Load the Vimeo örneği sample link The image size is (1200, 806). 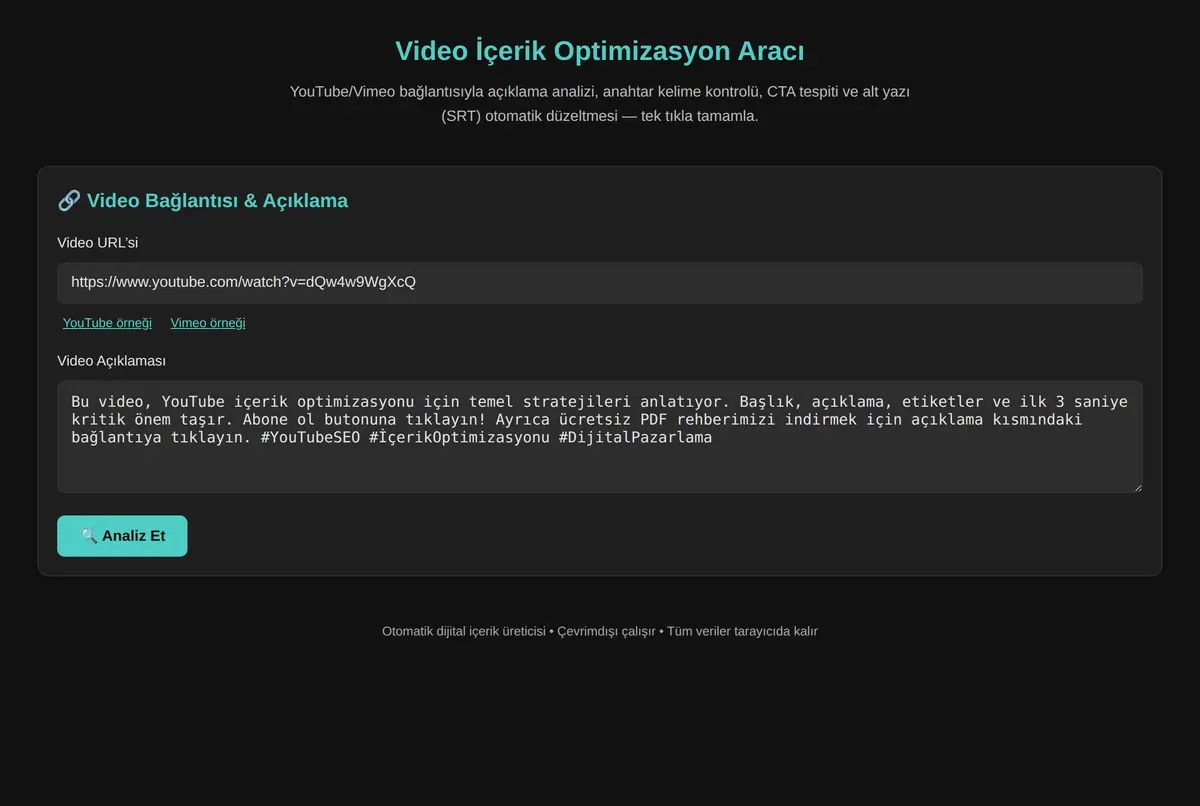point(208,323)
